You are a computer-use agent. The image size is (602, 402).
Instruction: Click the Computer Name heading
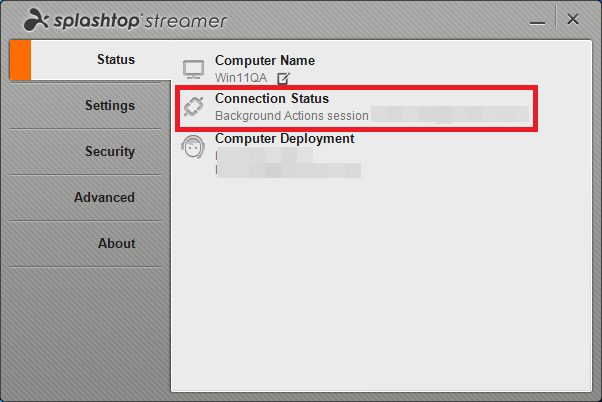[x=265, y=60]
